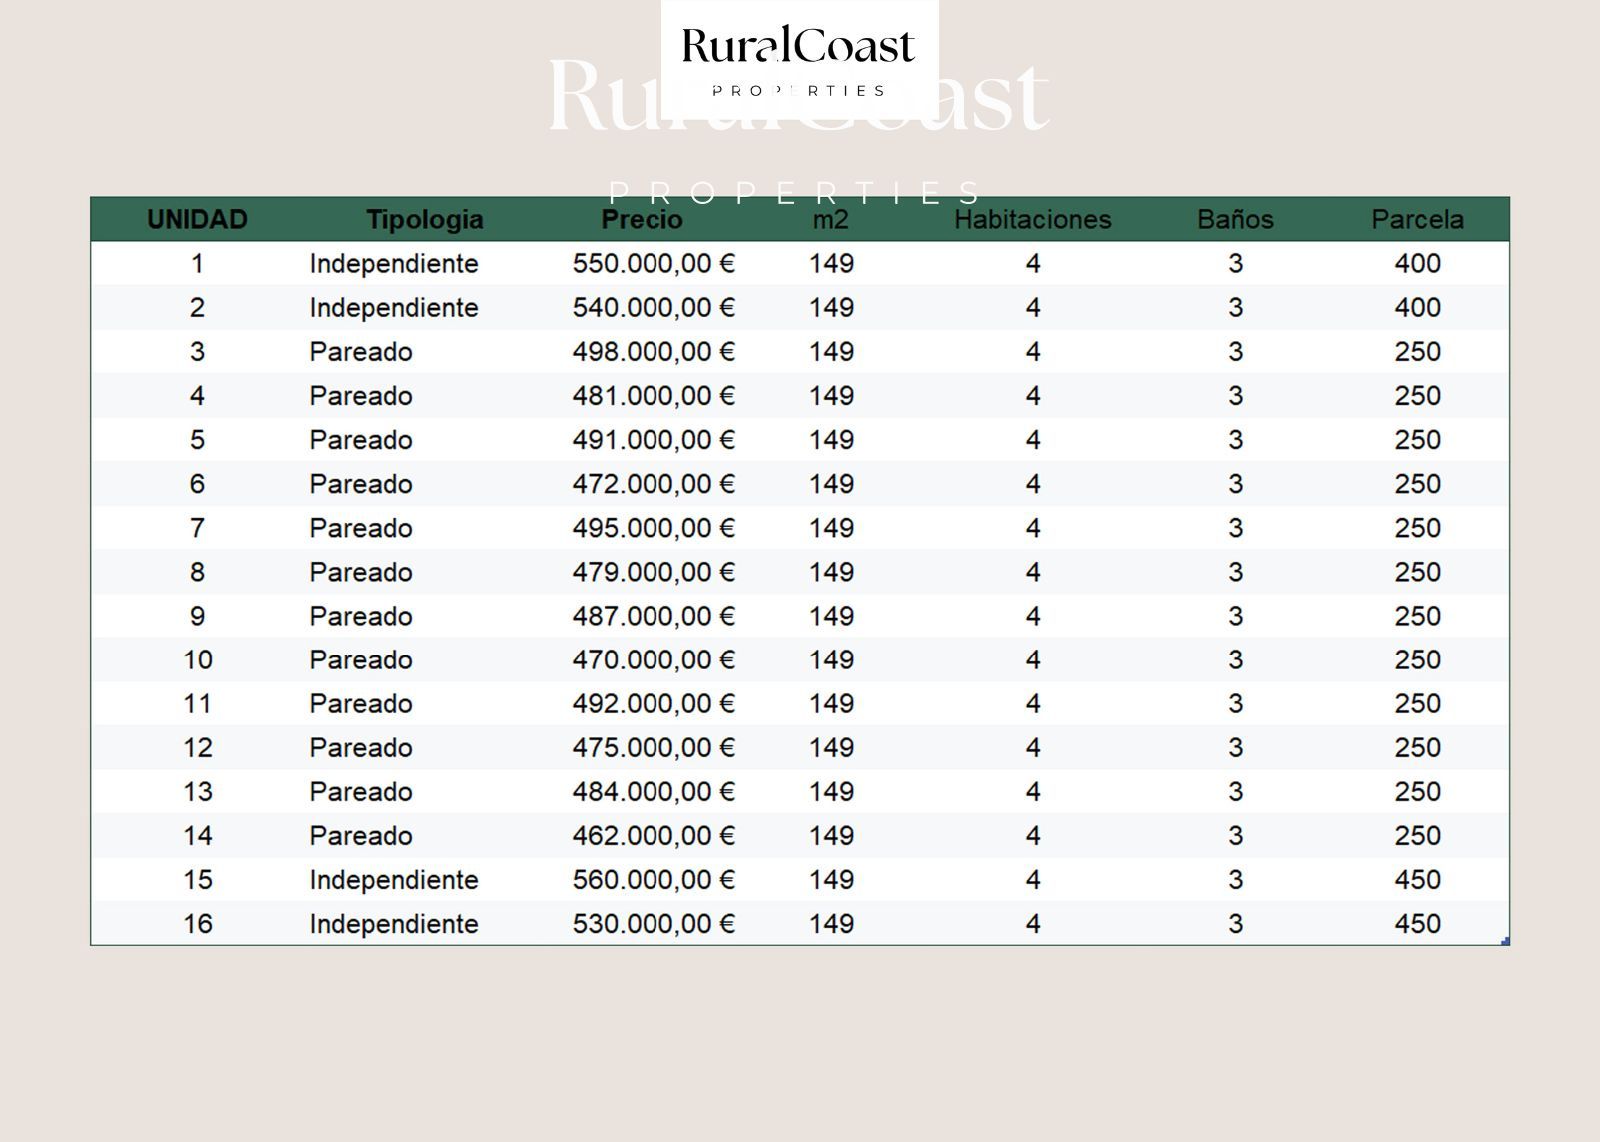
Task: Click the 462.000,00 € price for unit 14
Action: coord(653,836)
